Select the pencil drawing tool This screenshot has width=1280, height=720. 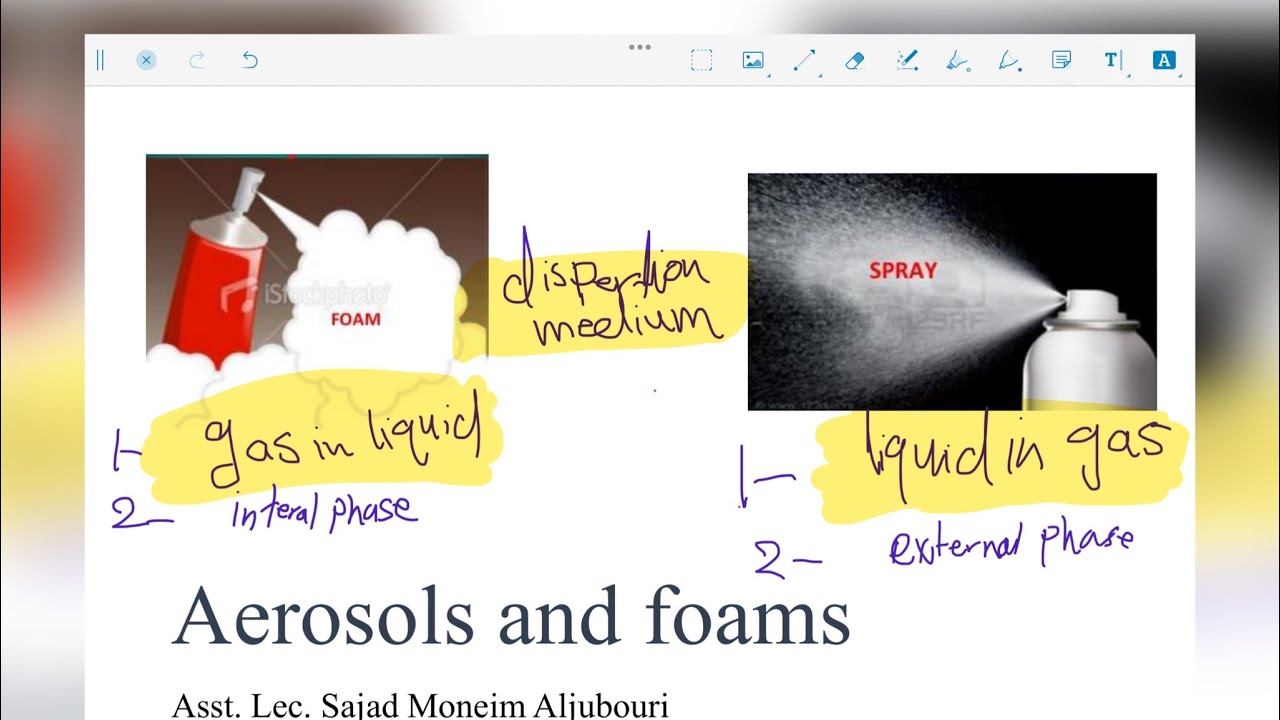click(x=1010, y=61)
